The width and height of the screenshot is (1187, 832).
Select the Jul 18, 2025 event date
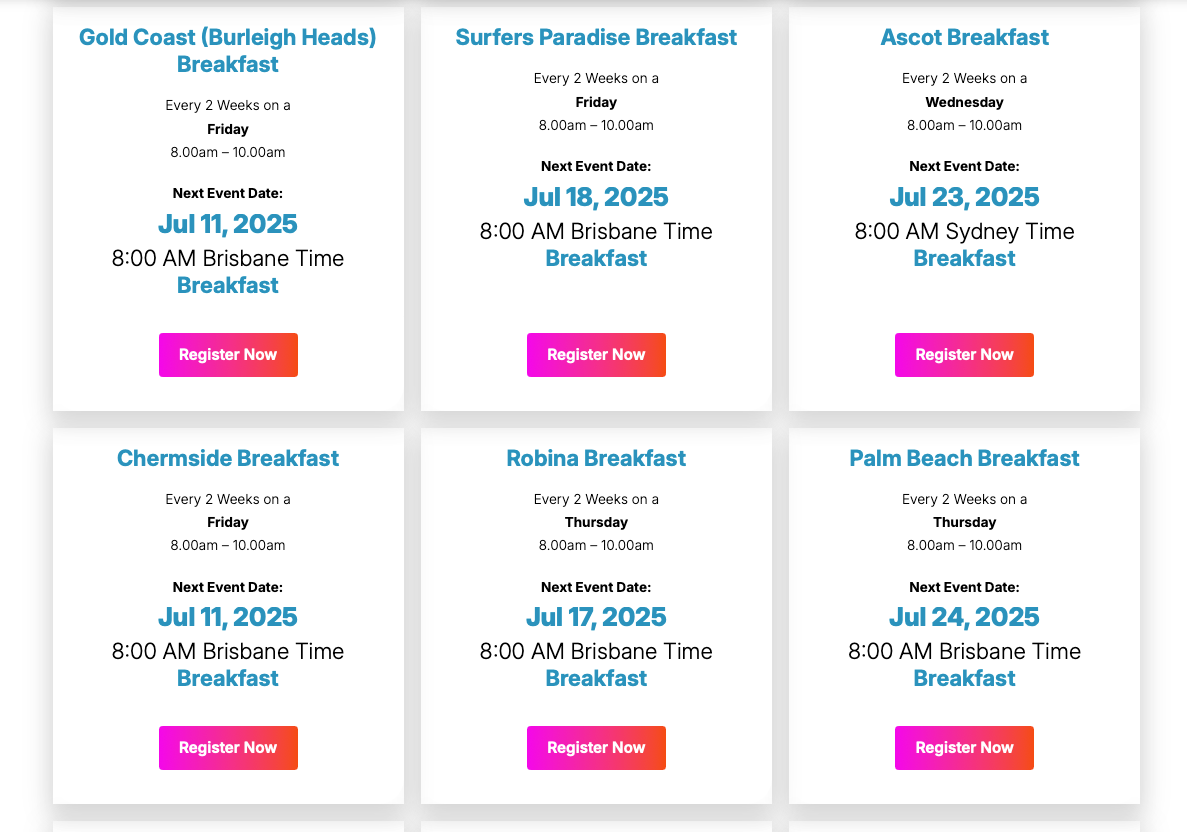pos(596,197)
